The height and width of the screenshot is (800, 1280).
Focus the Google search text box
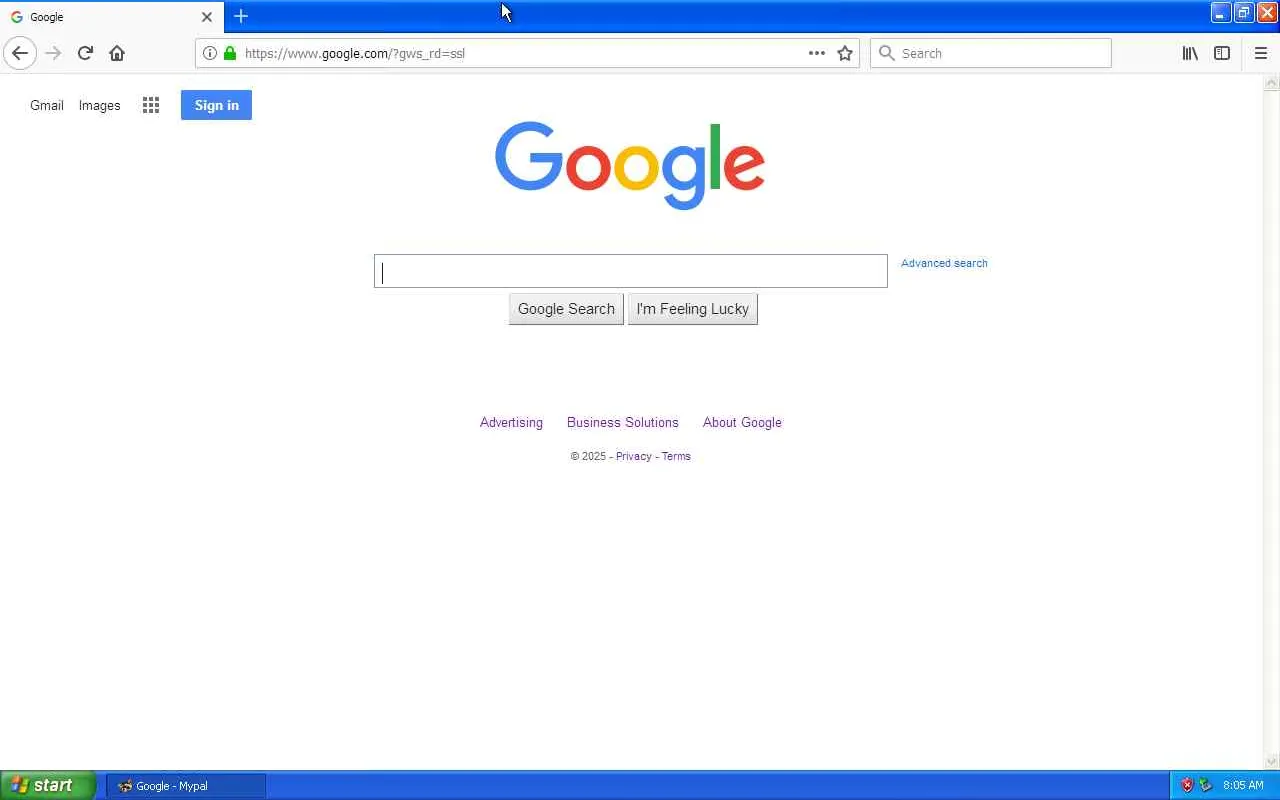click(631, 271)
